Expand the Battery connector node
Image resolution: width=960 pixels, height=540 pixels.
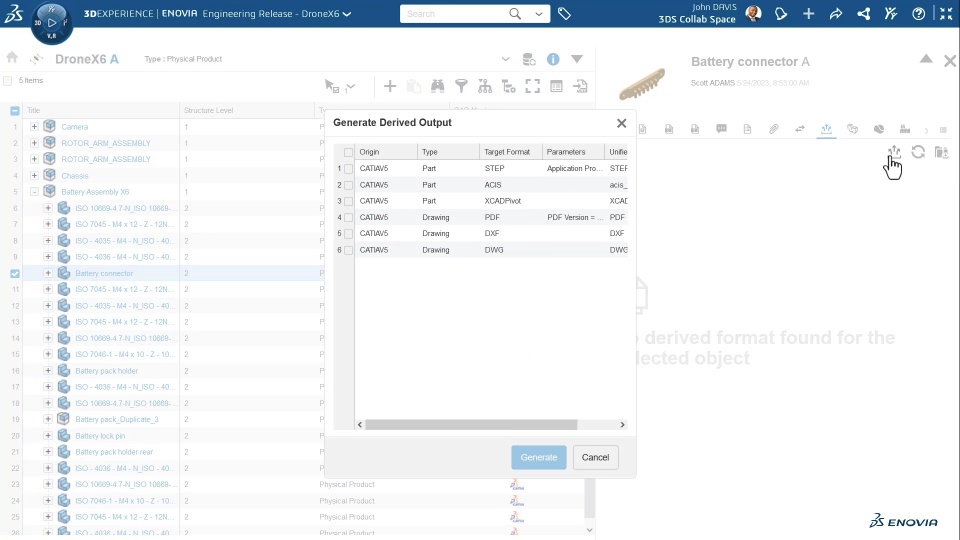pos(48,273)
